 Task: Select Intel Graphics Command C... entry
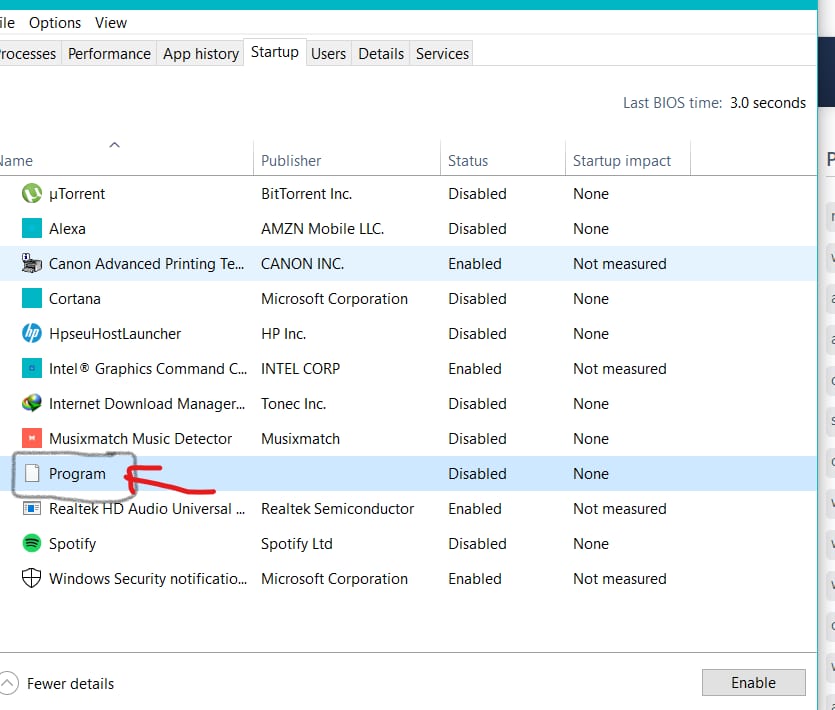point(408,369)
